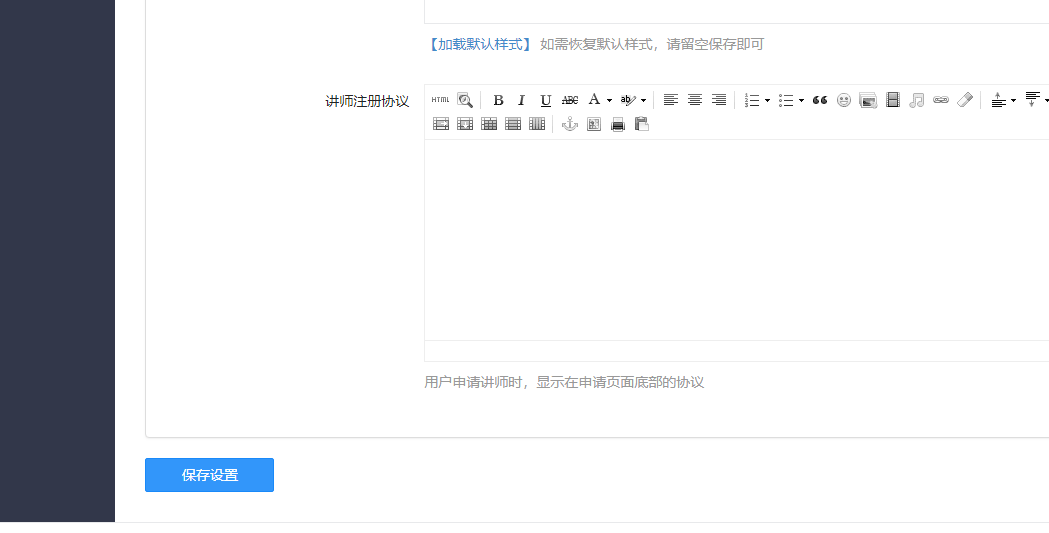Viewport: 1049px width, 533px height.
Task: Click paragraph spacing before icon
Action: tap(999, 100)
